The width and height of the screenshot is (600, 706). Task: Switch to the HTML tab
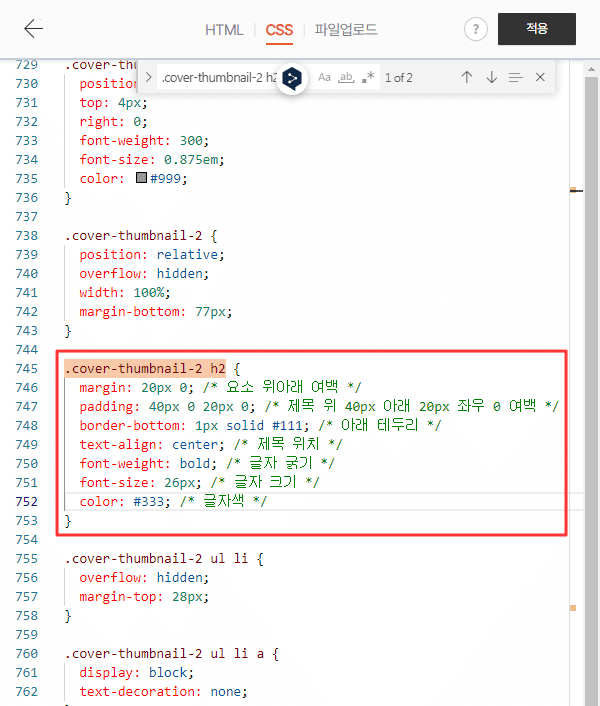tap(224, 30)
